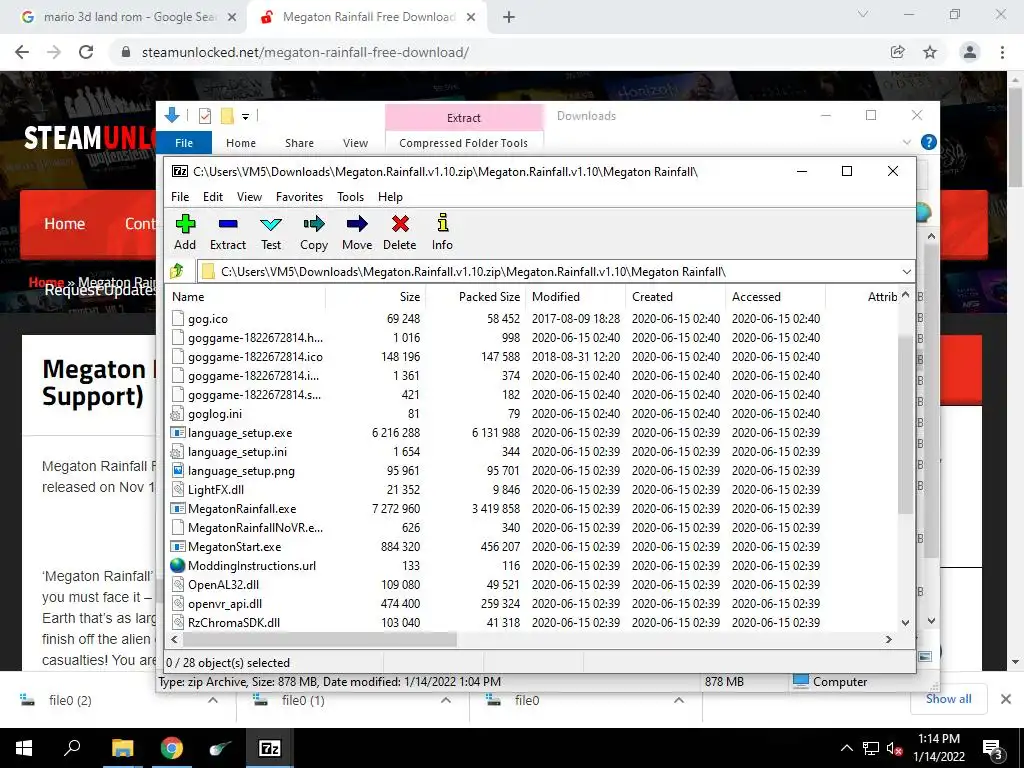Open 7-Zip from the taskbar
Image resolution: width=1024 pixels, height=768 pixels.
[270, 748]
